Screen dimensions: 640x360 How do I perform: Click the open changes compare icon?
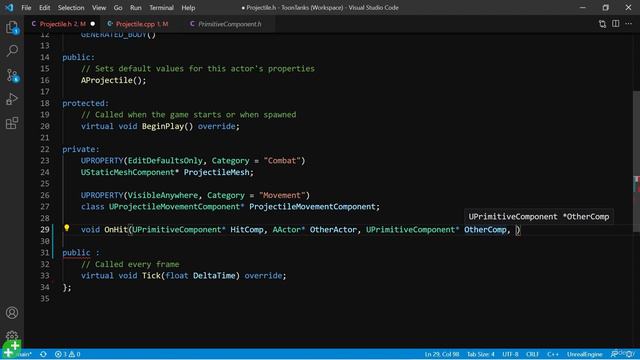(602, 24)
